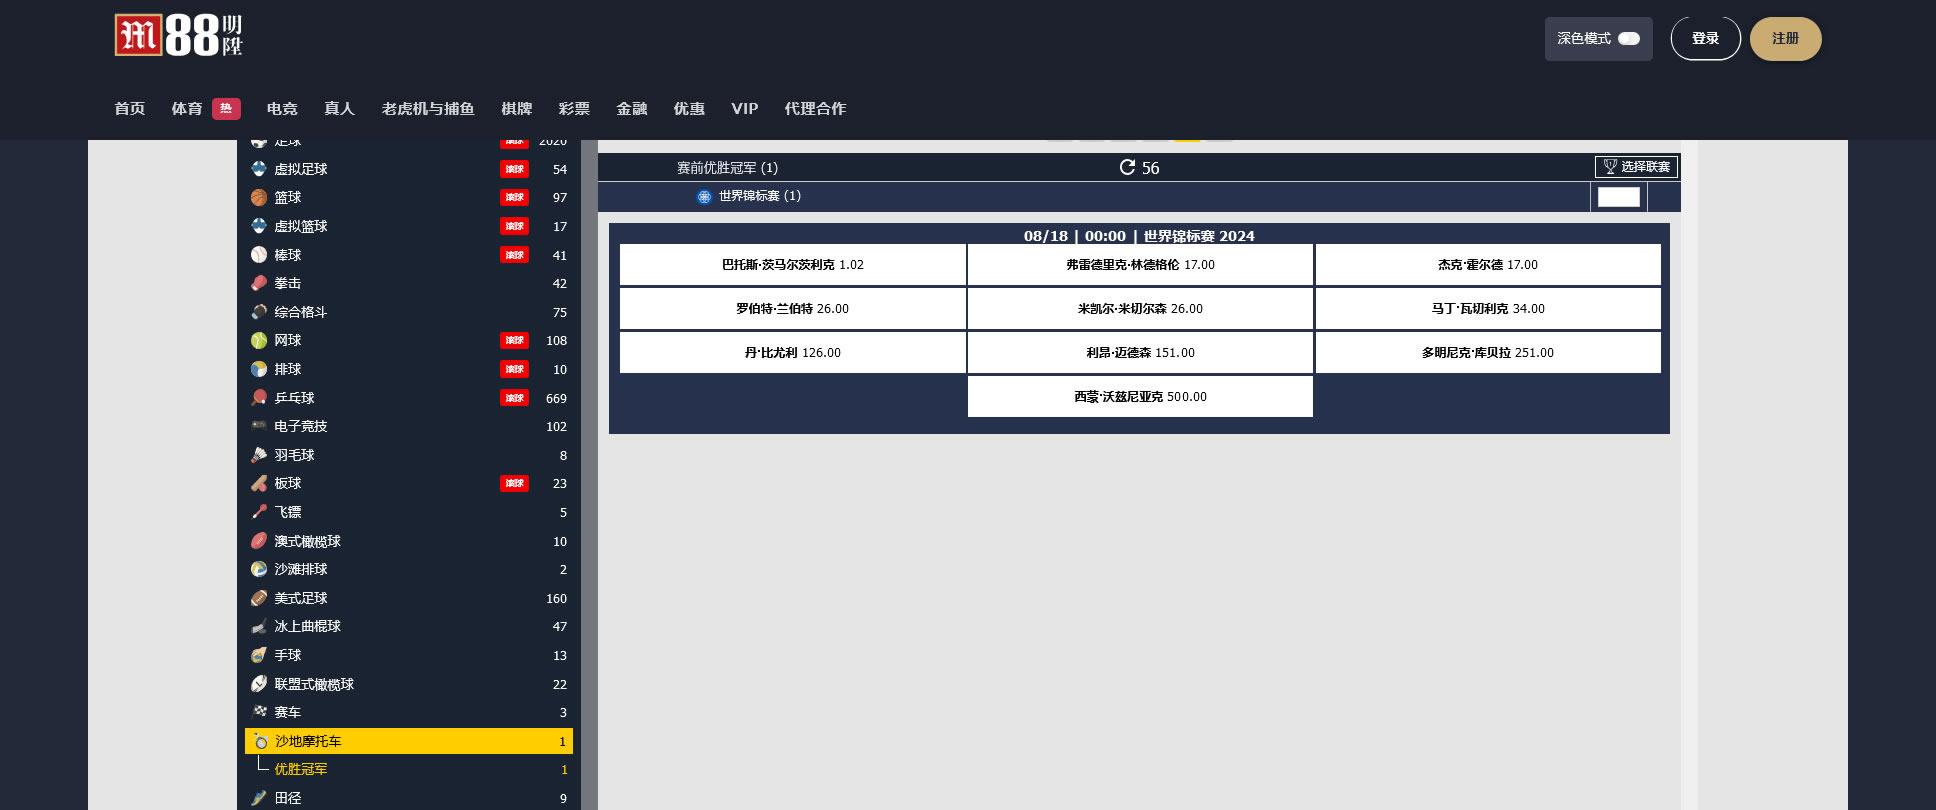Image resolution: width=1936 pixels, height=810 pixels.
Task: Click the 沙地摩托车 speedway icon
Action: tap(260, 741)
